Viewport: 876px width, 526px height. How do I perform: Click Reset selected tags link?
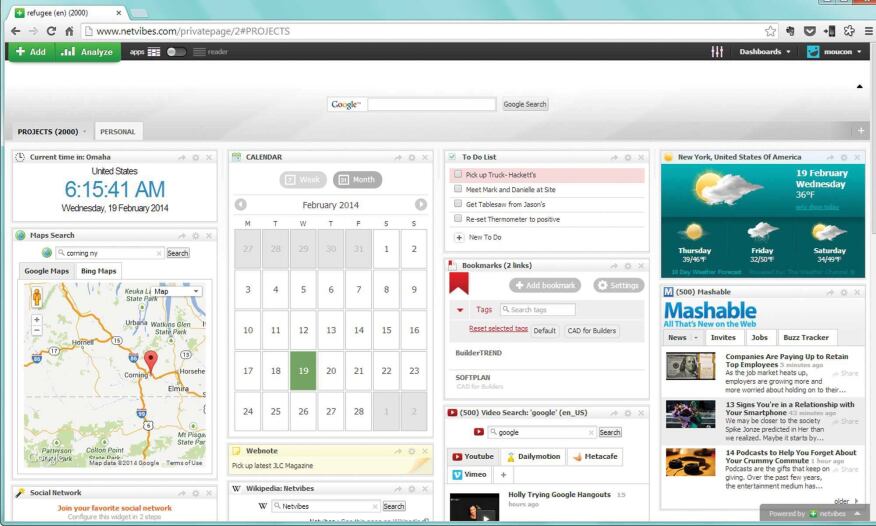tap(498, 329)
